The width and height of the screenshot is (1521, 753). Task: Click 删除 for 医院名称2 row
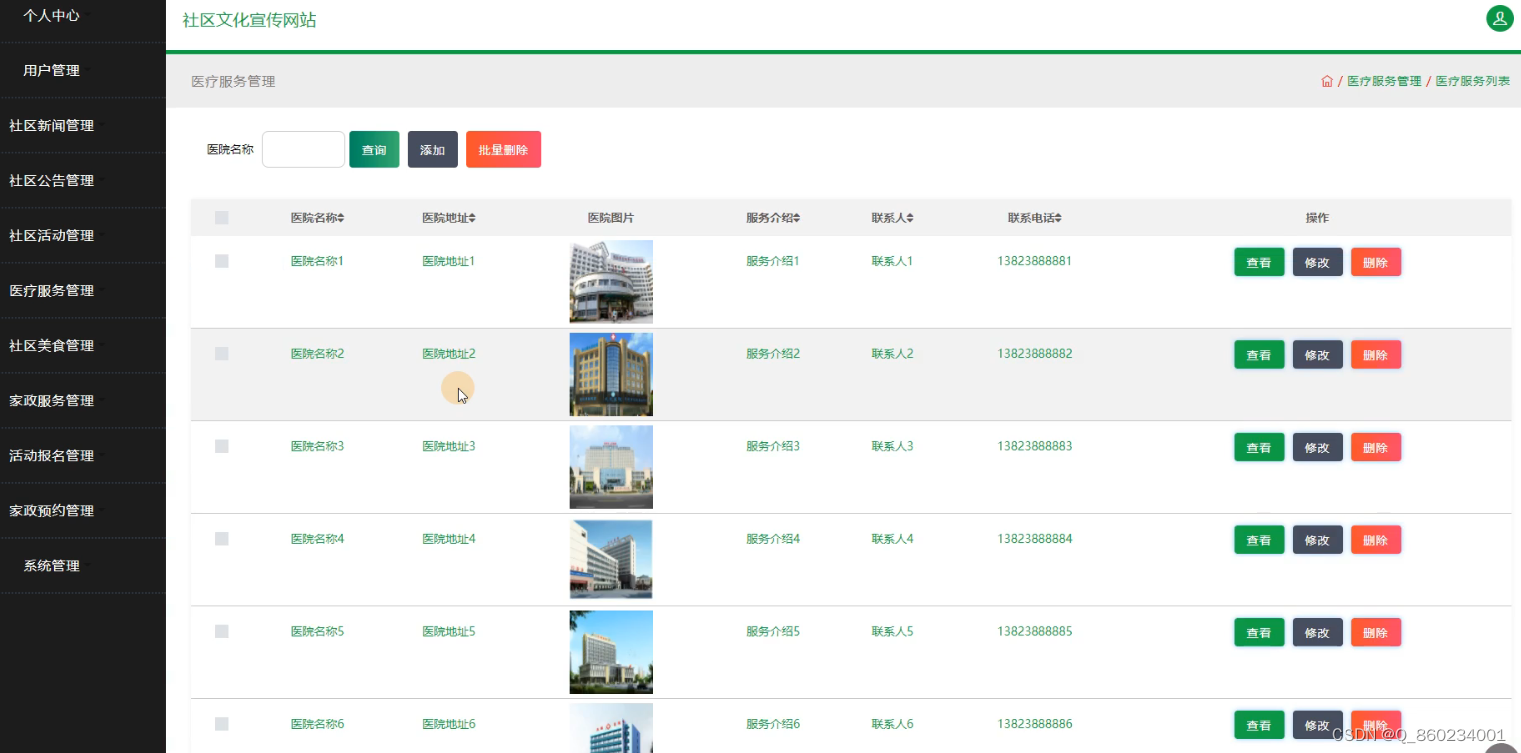[1376, 355]
